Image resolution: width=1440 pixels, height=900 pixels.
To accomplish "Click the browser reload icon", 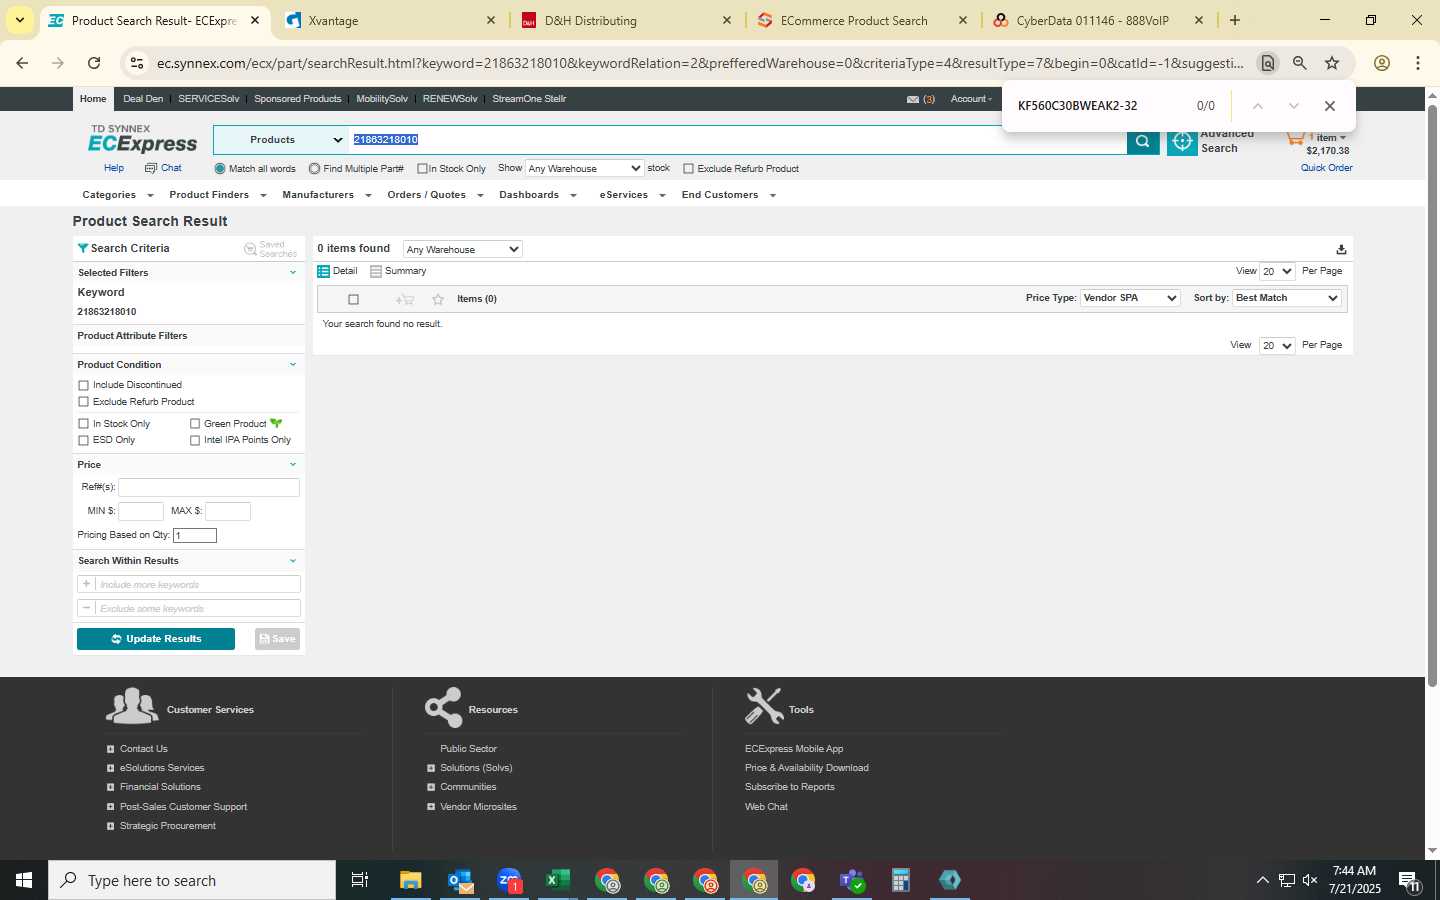I will (94, 63).
